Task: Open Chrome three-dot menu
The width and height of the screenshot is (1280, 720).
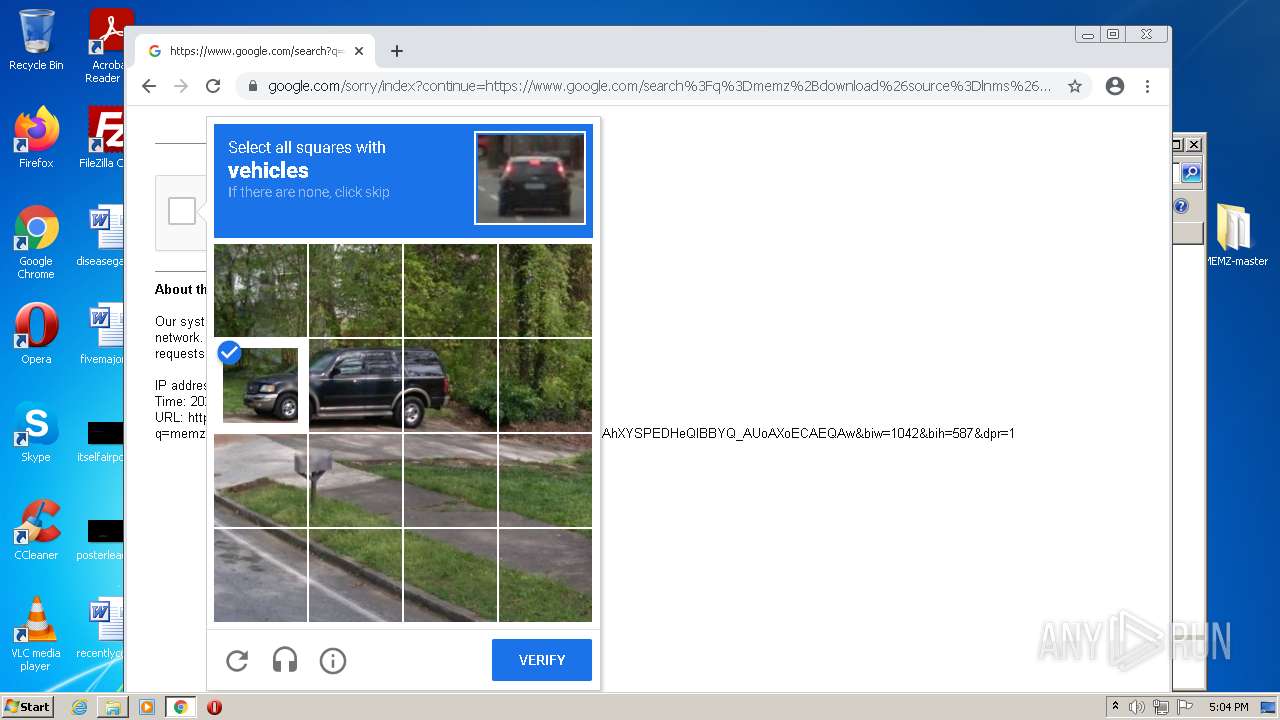Action: [1148, 86]
